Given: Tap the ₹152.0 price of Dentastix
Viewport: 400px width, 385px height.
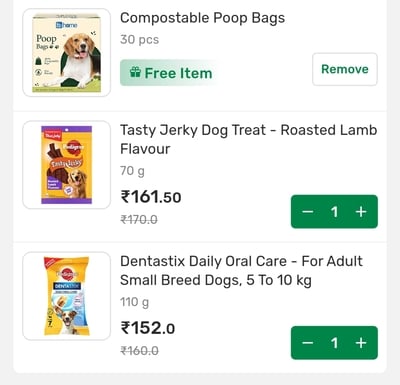Looking at the screenshot, I should [148, 328].
